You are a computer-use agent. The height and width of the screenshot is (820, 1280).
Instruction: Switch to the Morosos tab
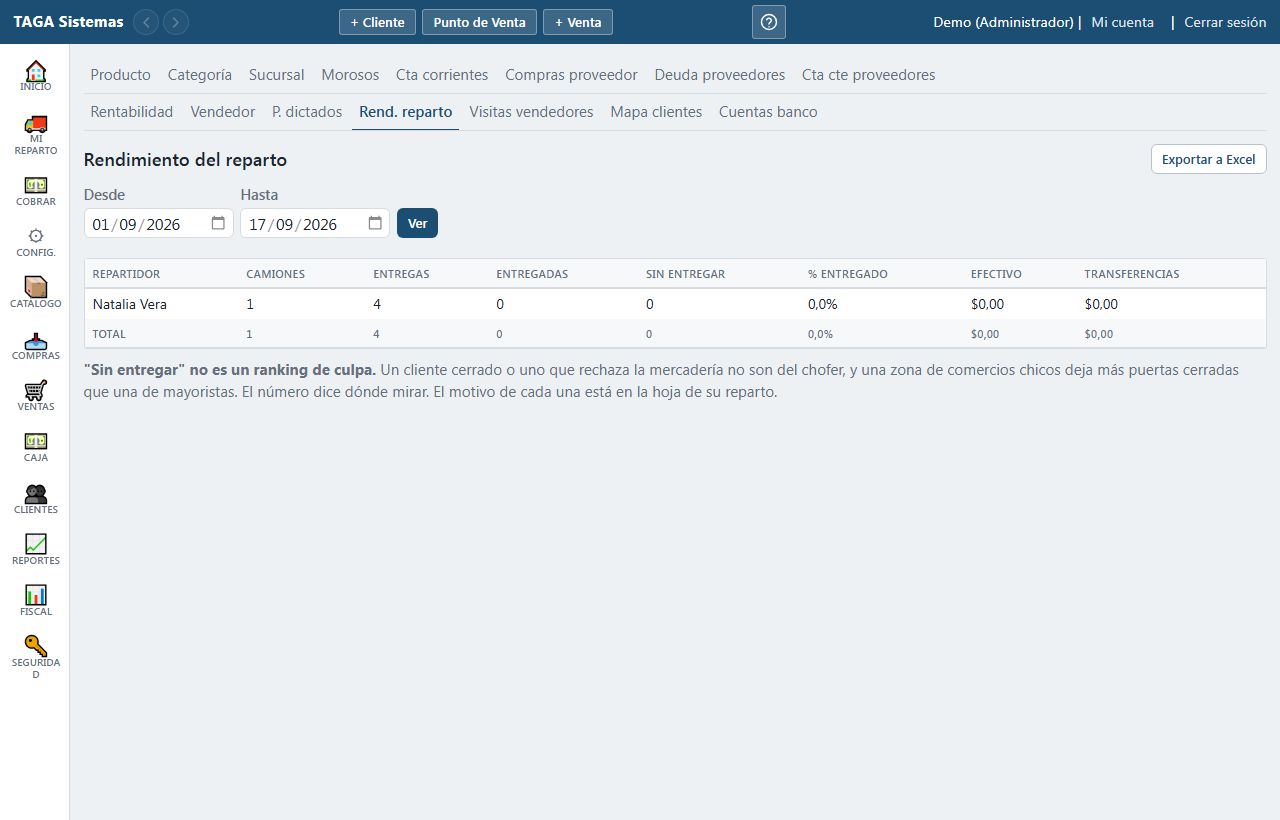click(350, 75)
